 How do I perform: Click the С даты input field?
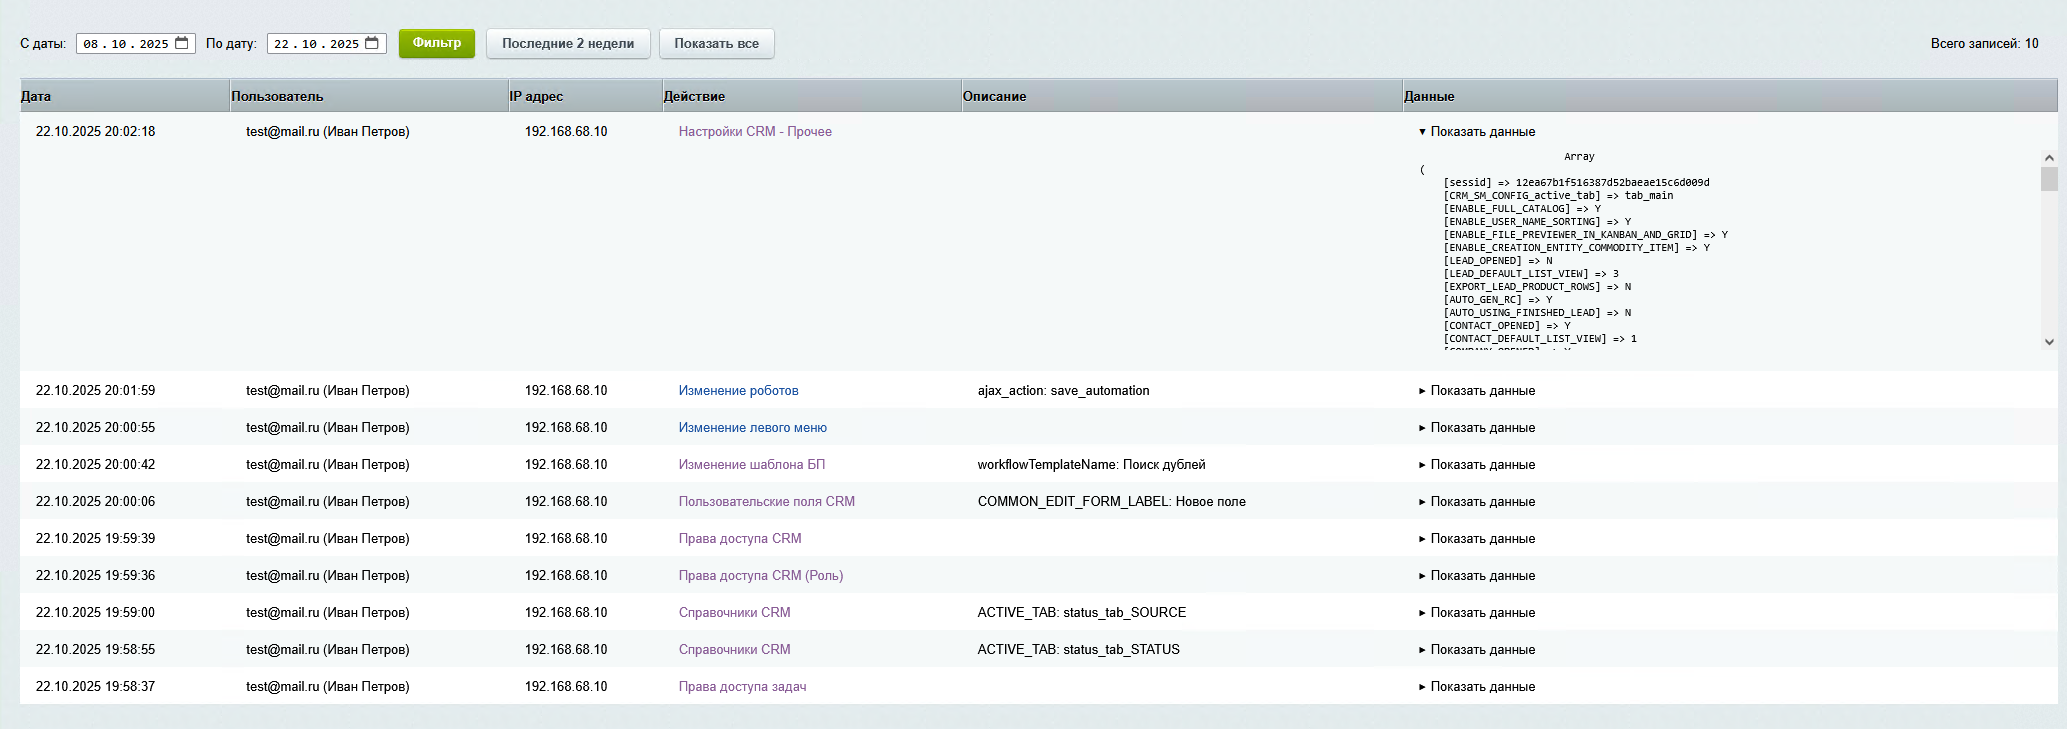tap(125, 44)
